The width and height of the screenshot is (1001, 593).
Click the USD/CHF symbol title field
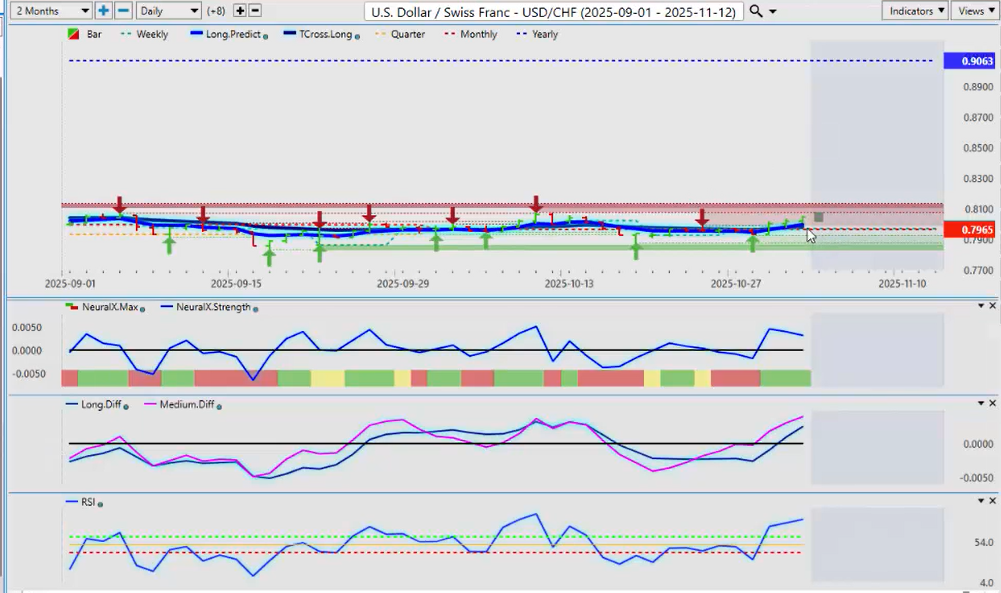click(x=554, y=11)
